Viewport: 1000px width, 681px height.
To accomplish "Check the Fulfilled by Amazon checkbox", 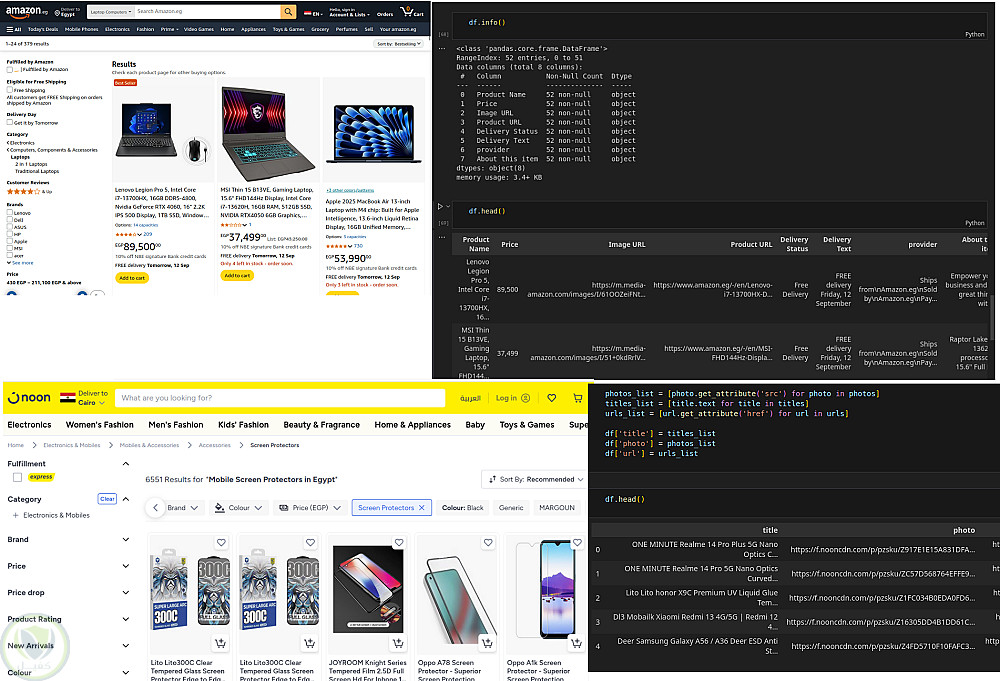I will coord(10,70).
